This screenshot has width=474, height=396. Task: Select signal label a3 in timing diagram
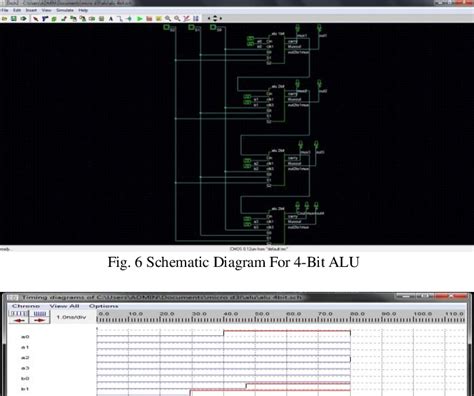click(25, 368)
